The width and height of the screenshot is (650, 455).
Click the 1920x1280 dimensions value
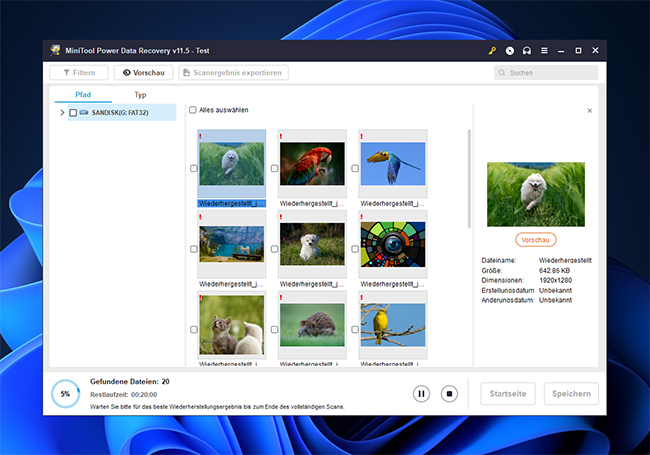coord(555,281)
